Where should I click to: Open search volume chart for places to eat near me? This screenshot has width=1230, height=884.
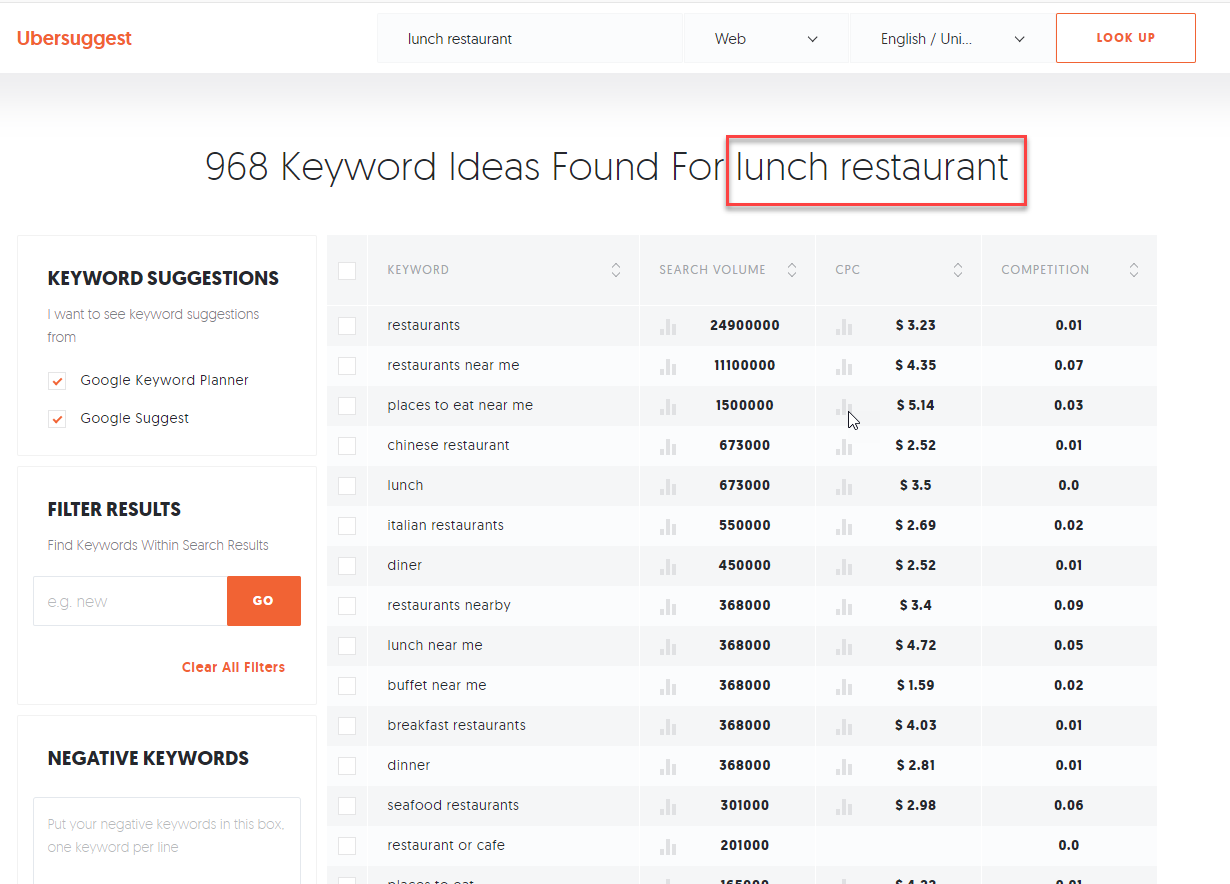[668, 406]
